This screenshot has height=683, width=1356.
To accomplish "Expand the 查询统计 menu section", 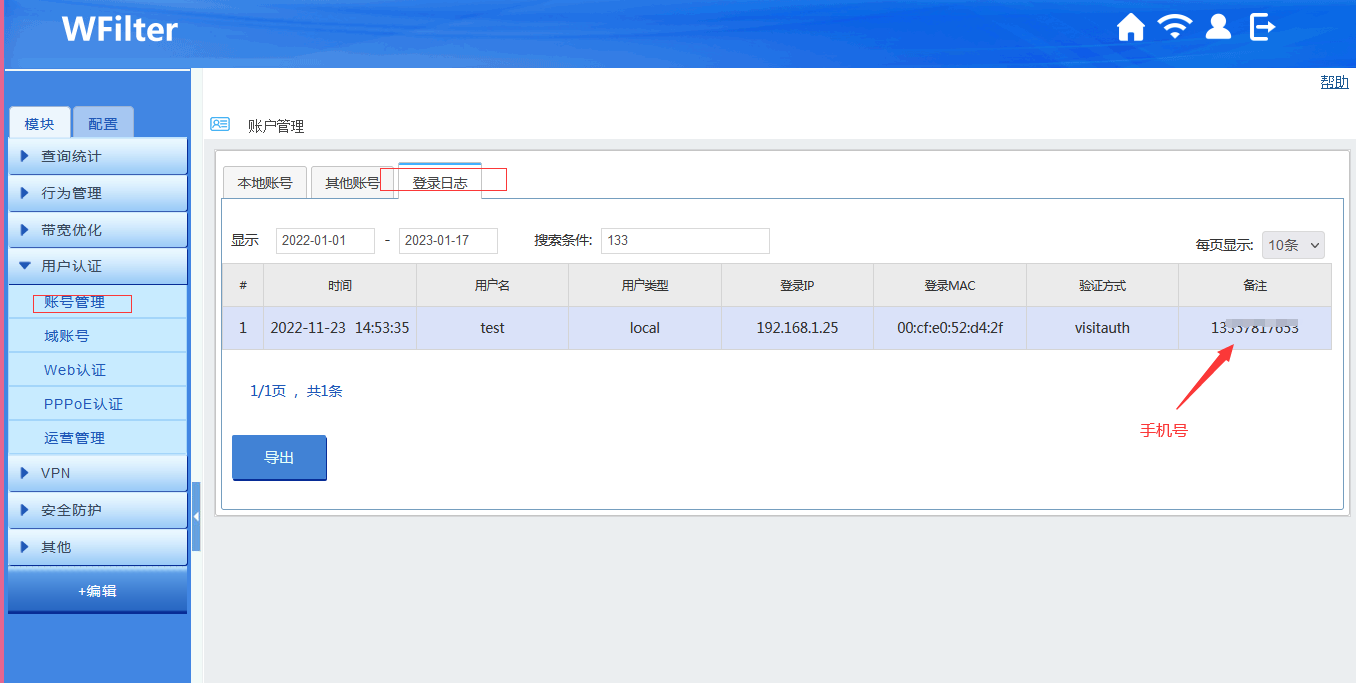I will (98, 157).
